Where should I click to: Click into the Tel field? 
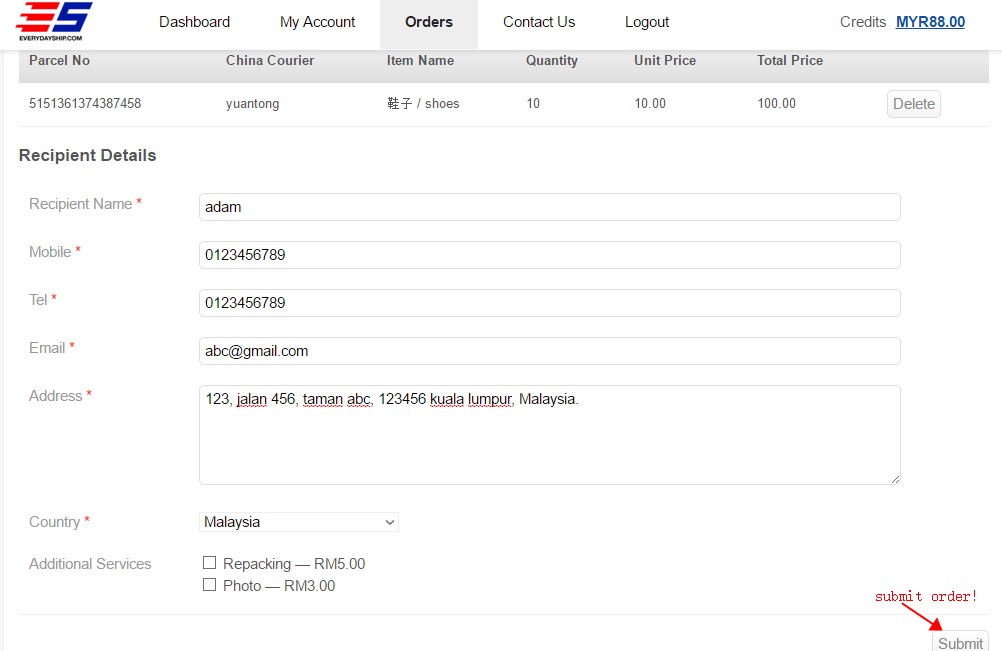click(x=549, y=303)
